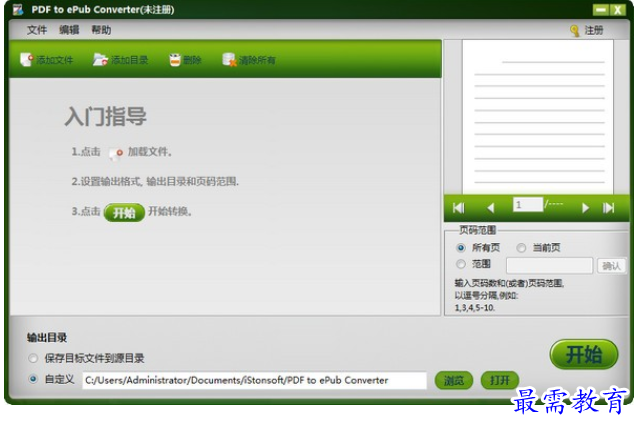
Task: Click the Delete (删除) toolbar icon
Action: (175, 60)
